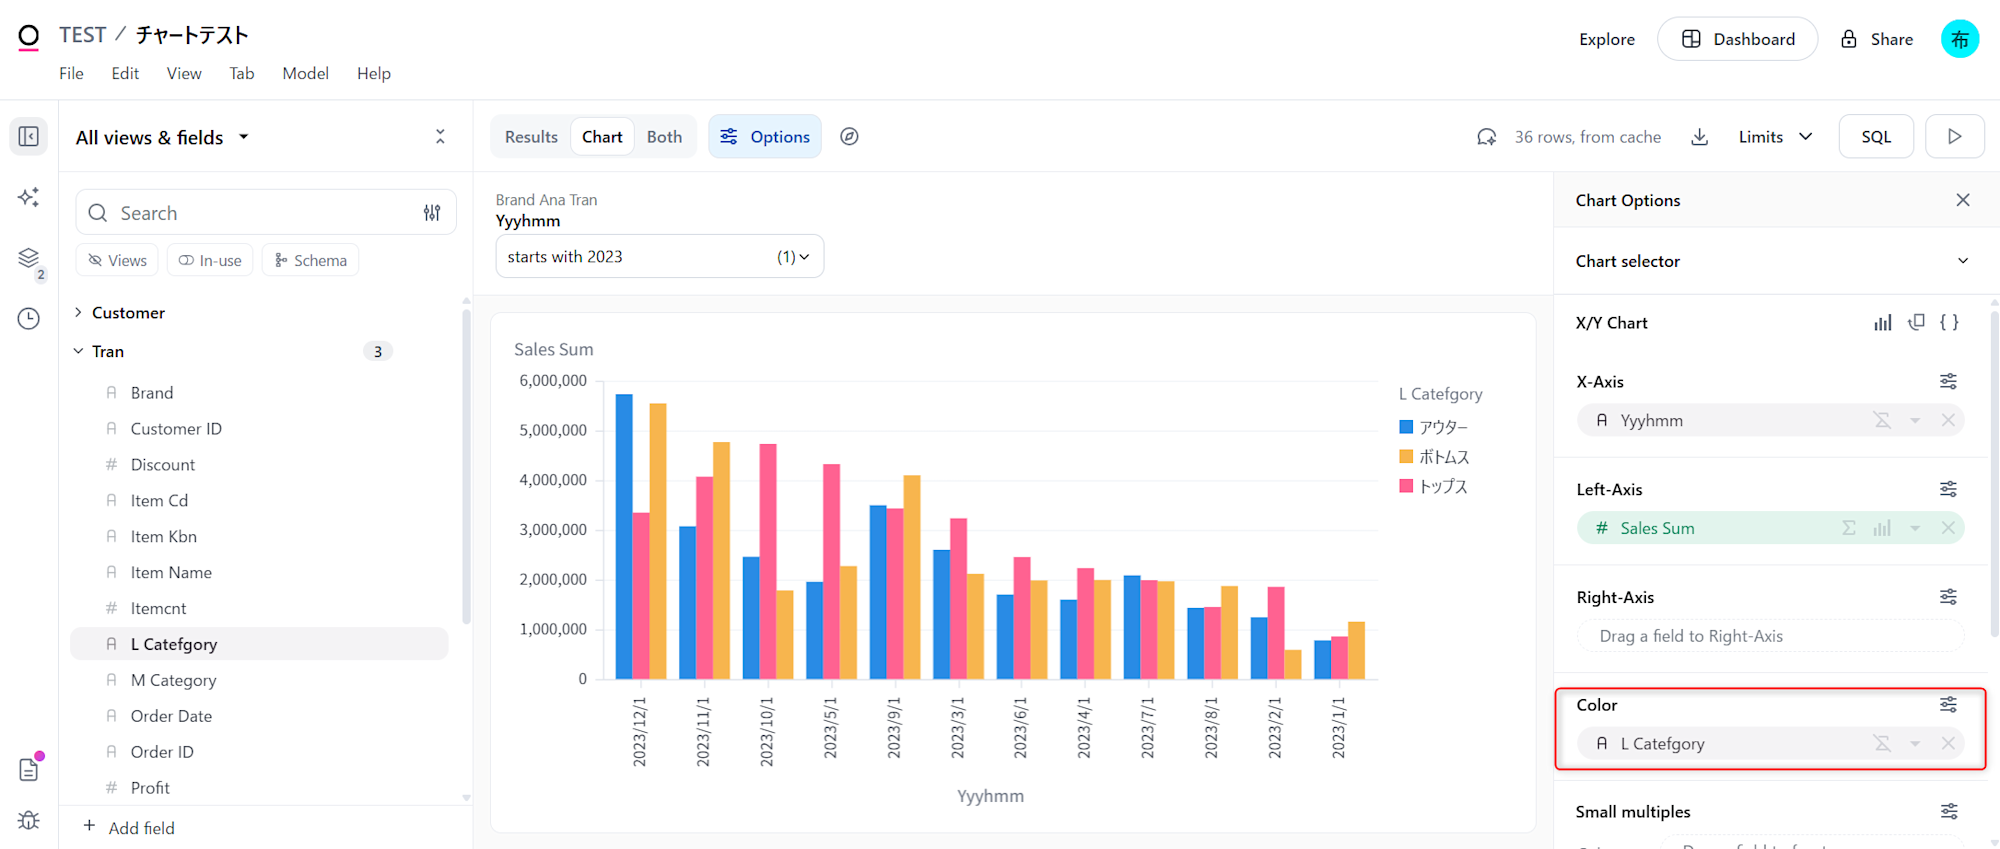Click the search filter settings icon

[x=432, y=213]
